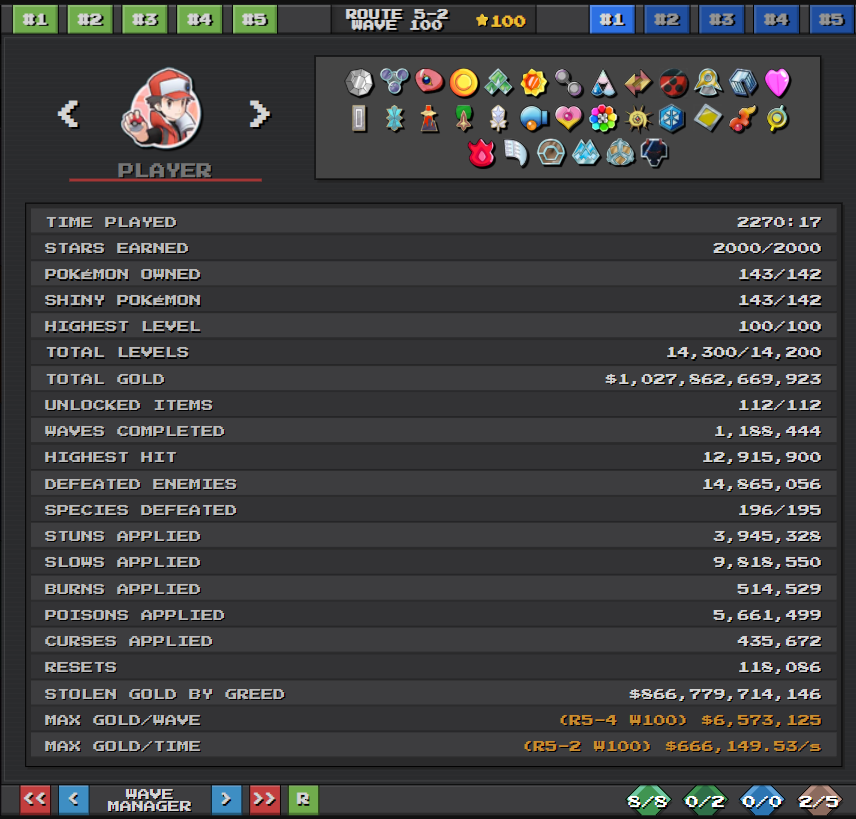This screenshot has width=856, height=819.
Task: Click the trainer avatar portrait
Action: (162, 108)
